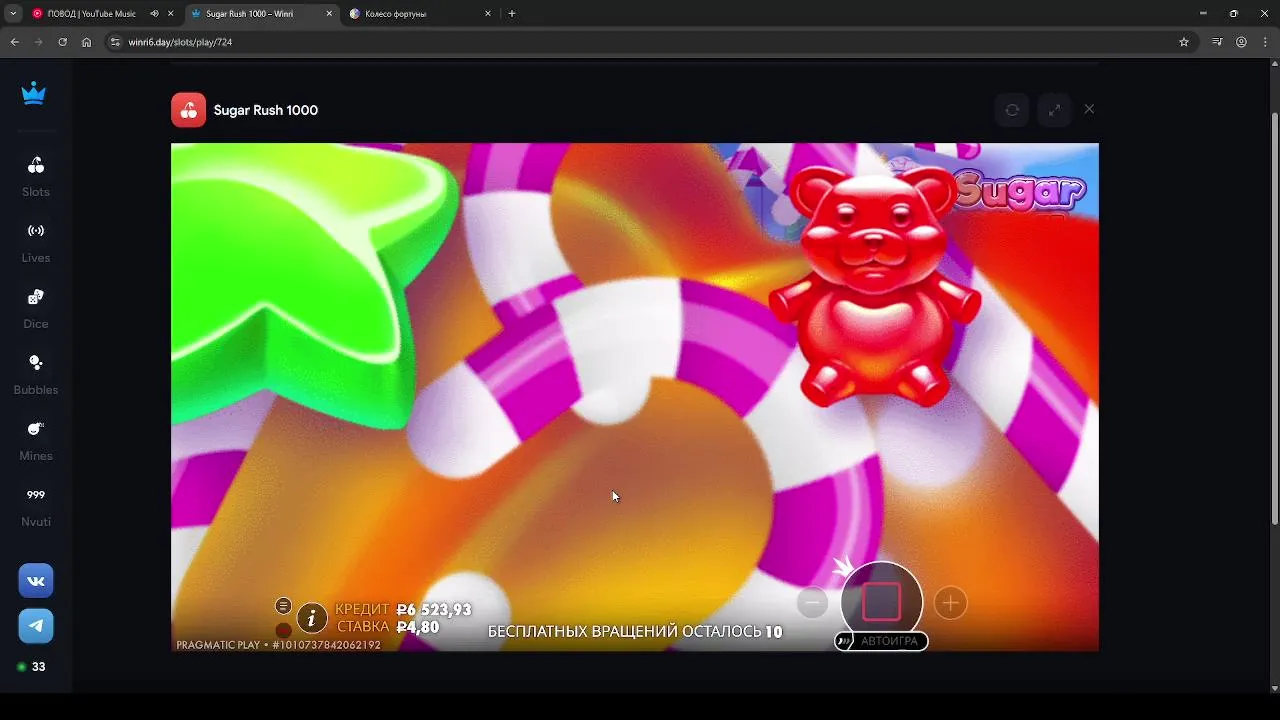Click the online users count 33
Image resolution: width=1280 pixels, height=720 pixels.
(32, 667)
